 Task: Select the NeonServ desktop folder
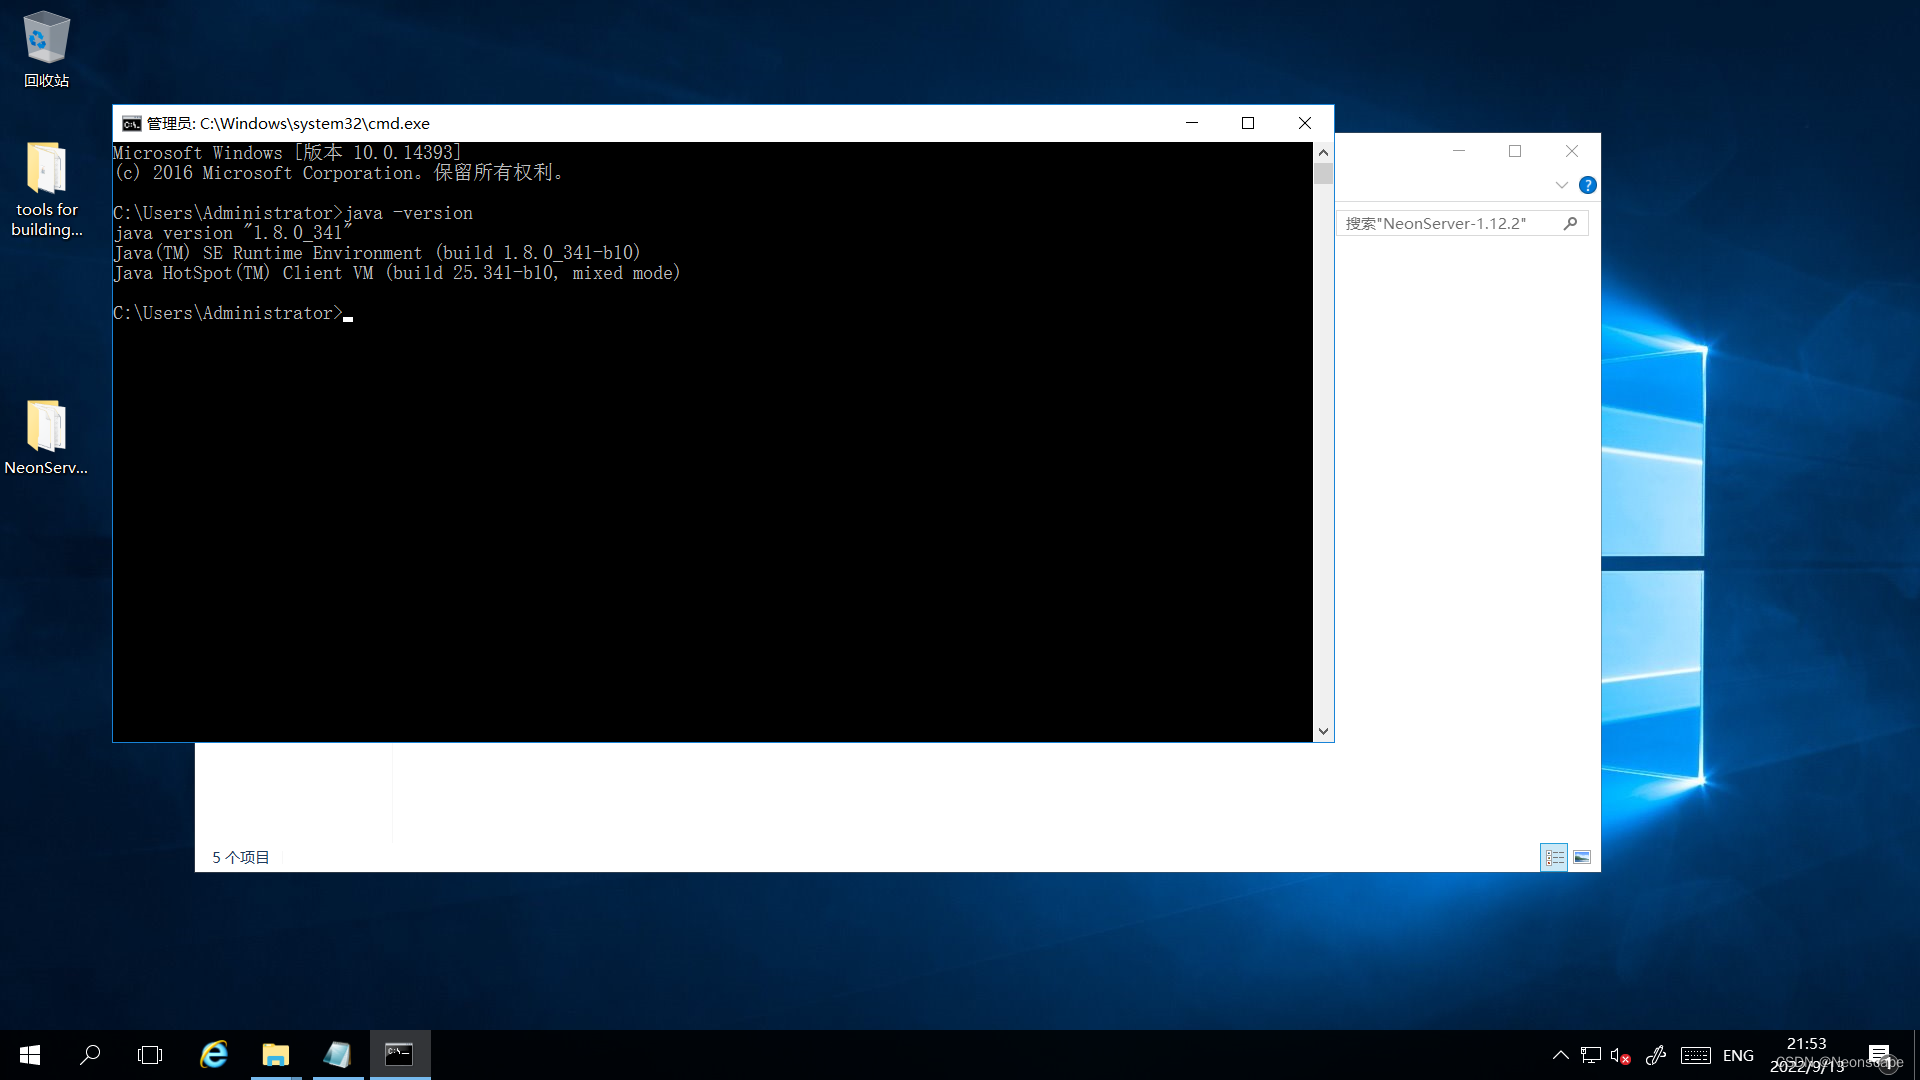point(46,428)
